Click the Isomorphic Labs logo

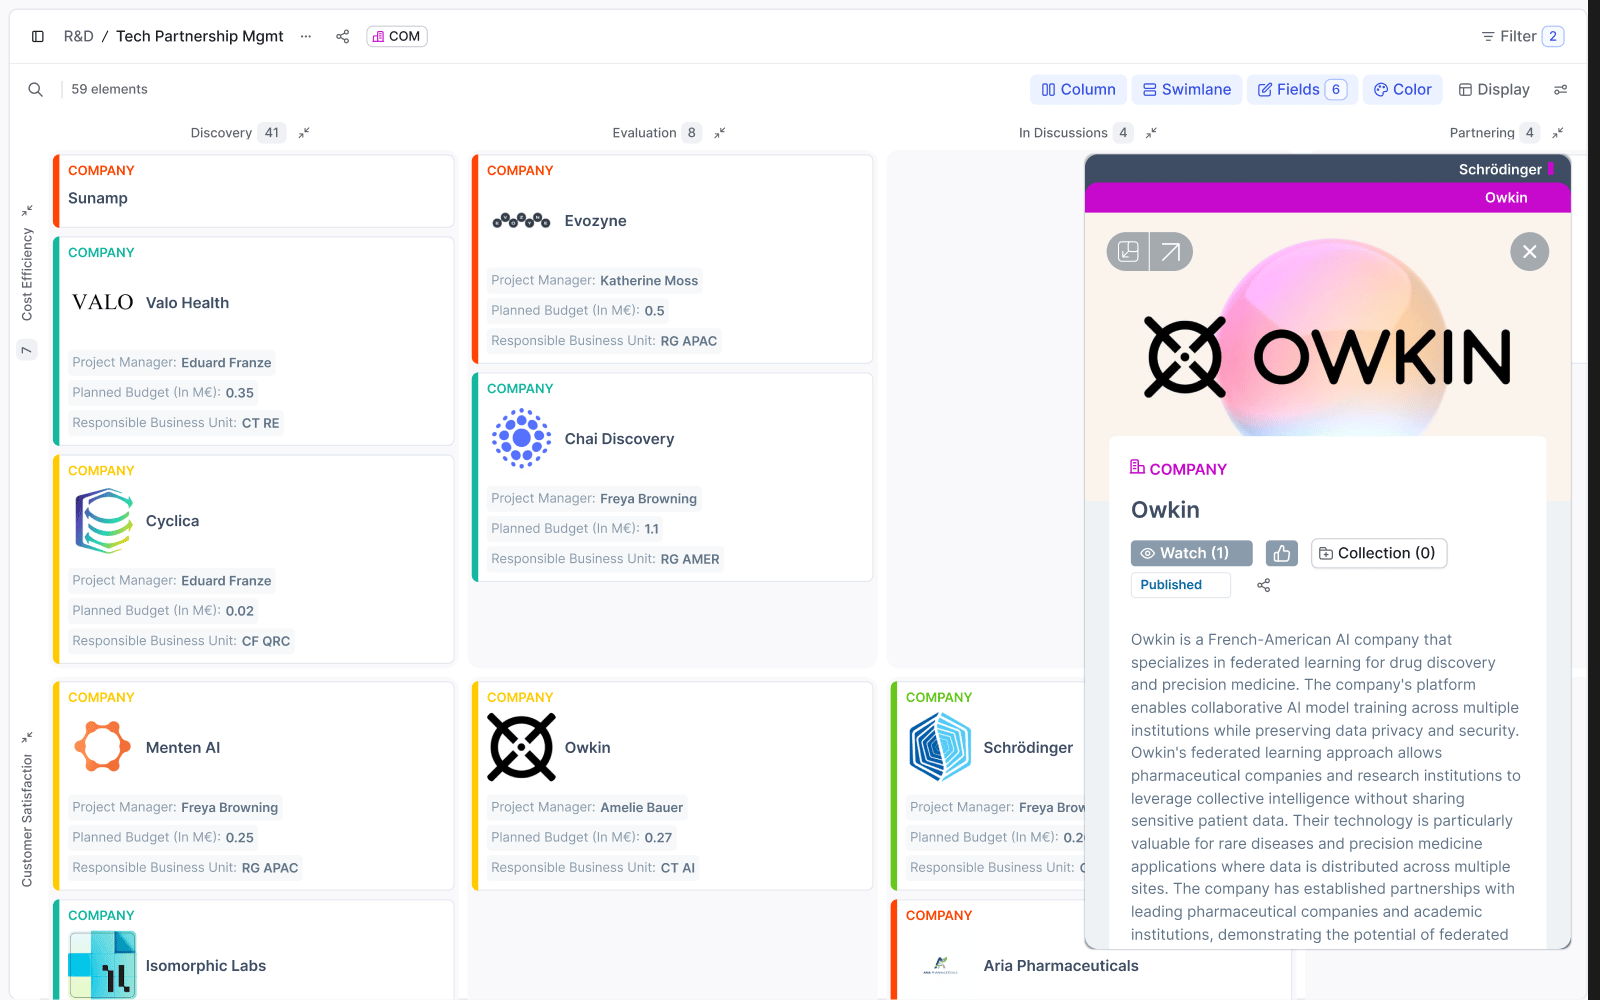103,965
